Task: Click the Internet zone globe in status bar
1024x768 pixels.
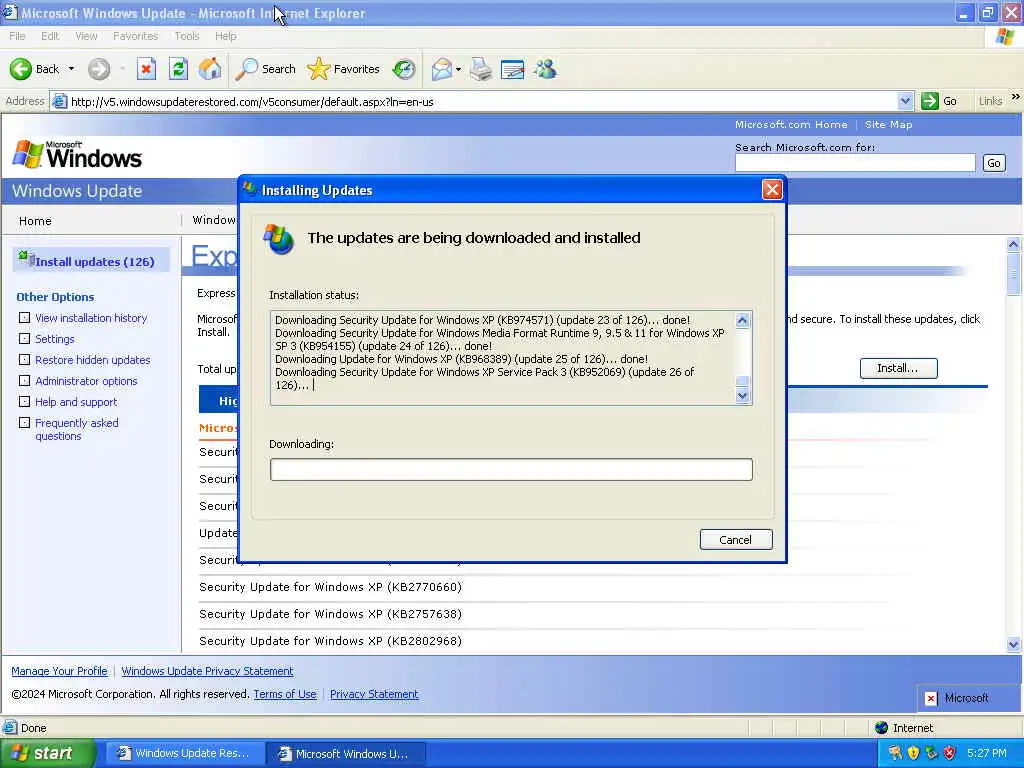Action: click(x=882, y=728)
